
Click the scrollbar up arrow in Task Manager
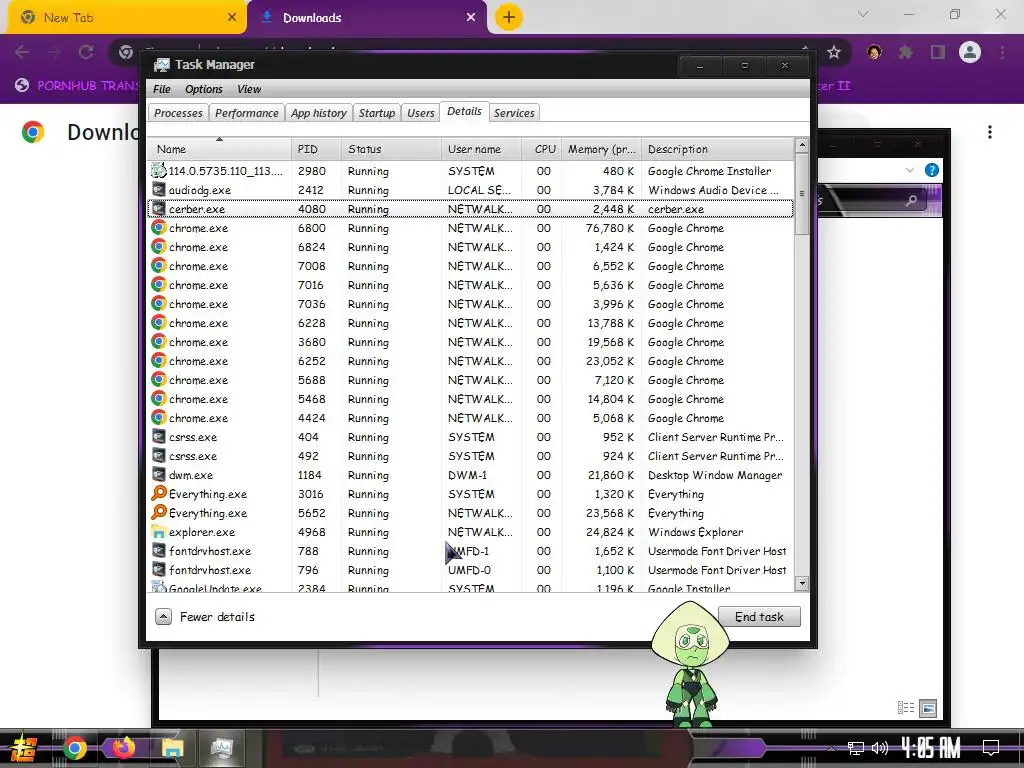point(802,145)
